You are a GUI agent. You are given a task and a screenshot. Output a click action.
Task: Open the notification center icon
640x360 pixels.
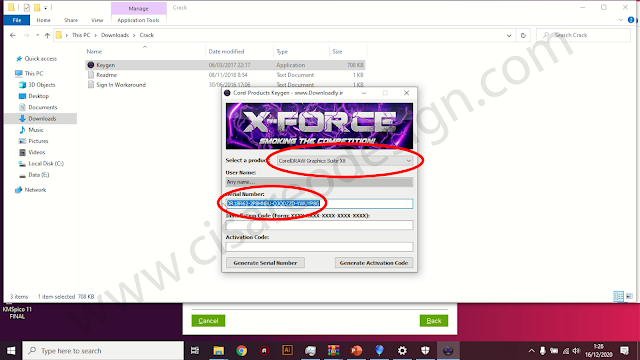coord(624,351)
